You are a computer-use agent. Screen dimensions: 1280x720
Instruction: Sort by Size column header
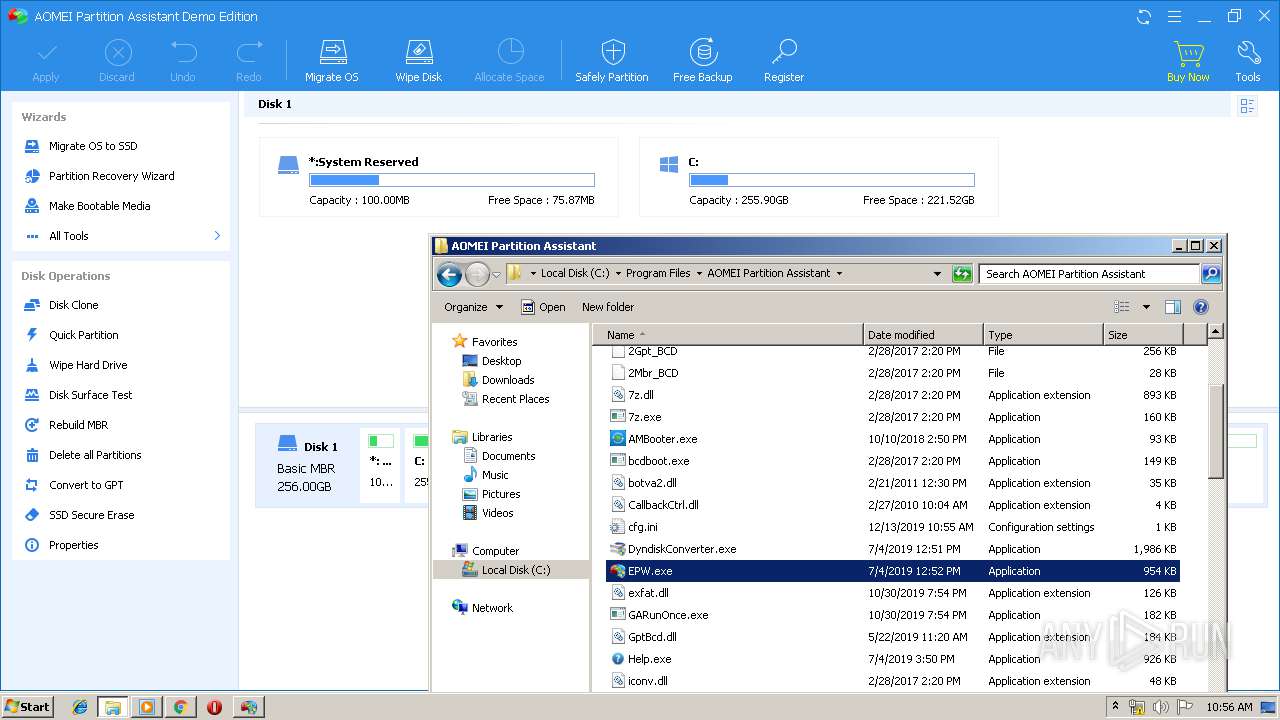(x=1143, y=335)
